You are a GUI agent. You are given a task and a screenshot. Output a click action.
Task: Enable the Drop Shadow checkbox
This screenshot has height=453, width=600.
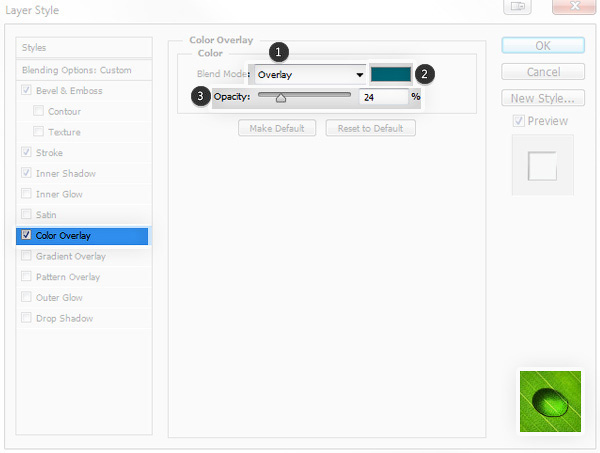click(26, 318)
